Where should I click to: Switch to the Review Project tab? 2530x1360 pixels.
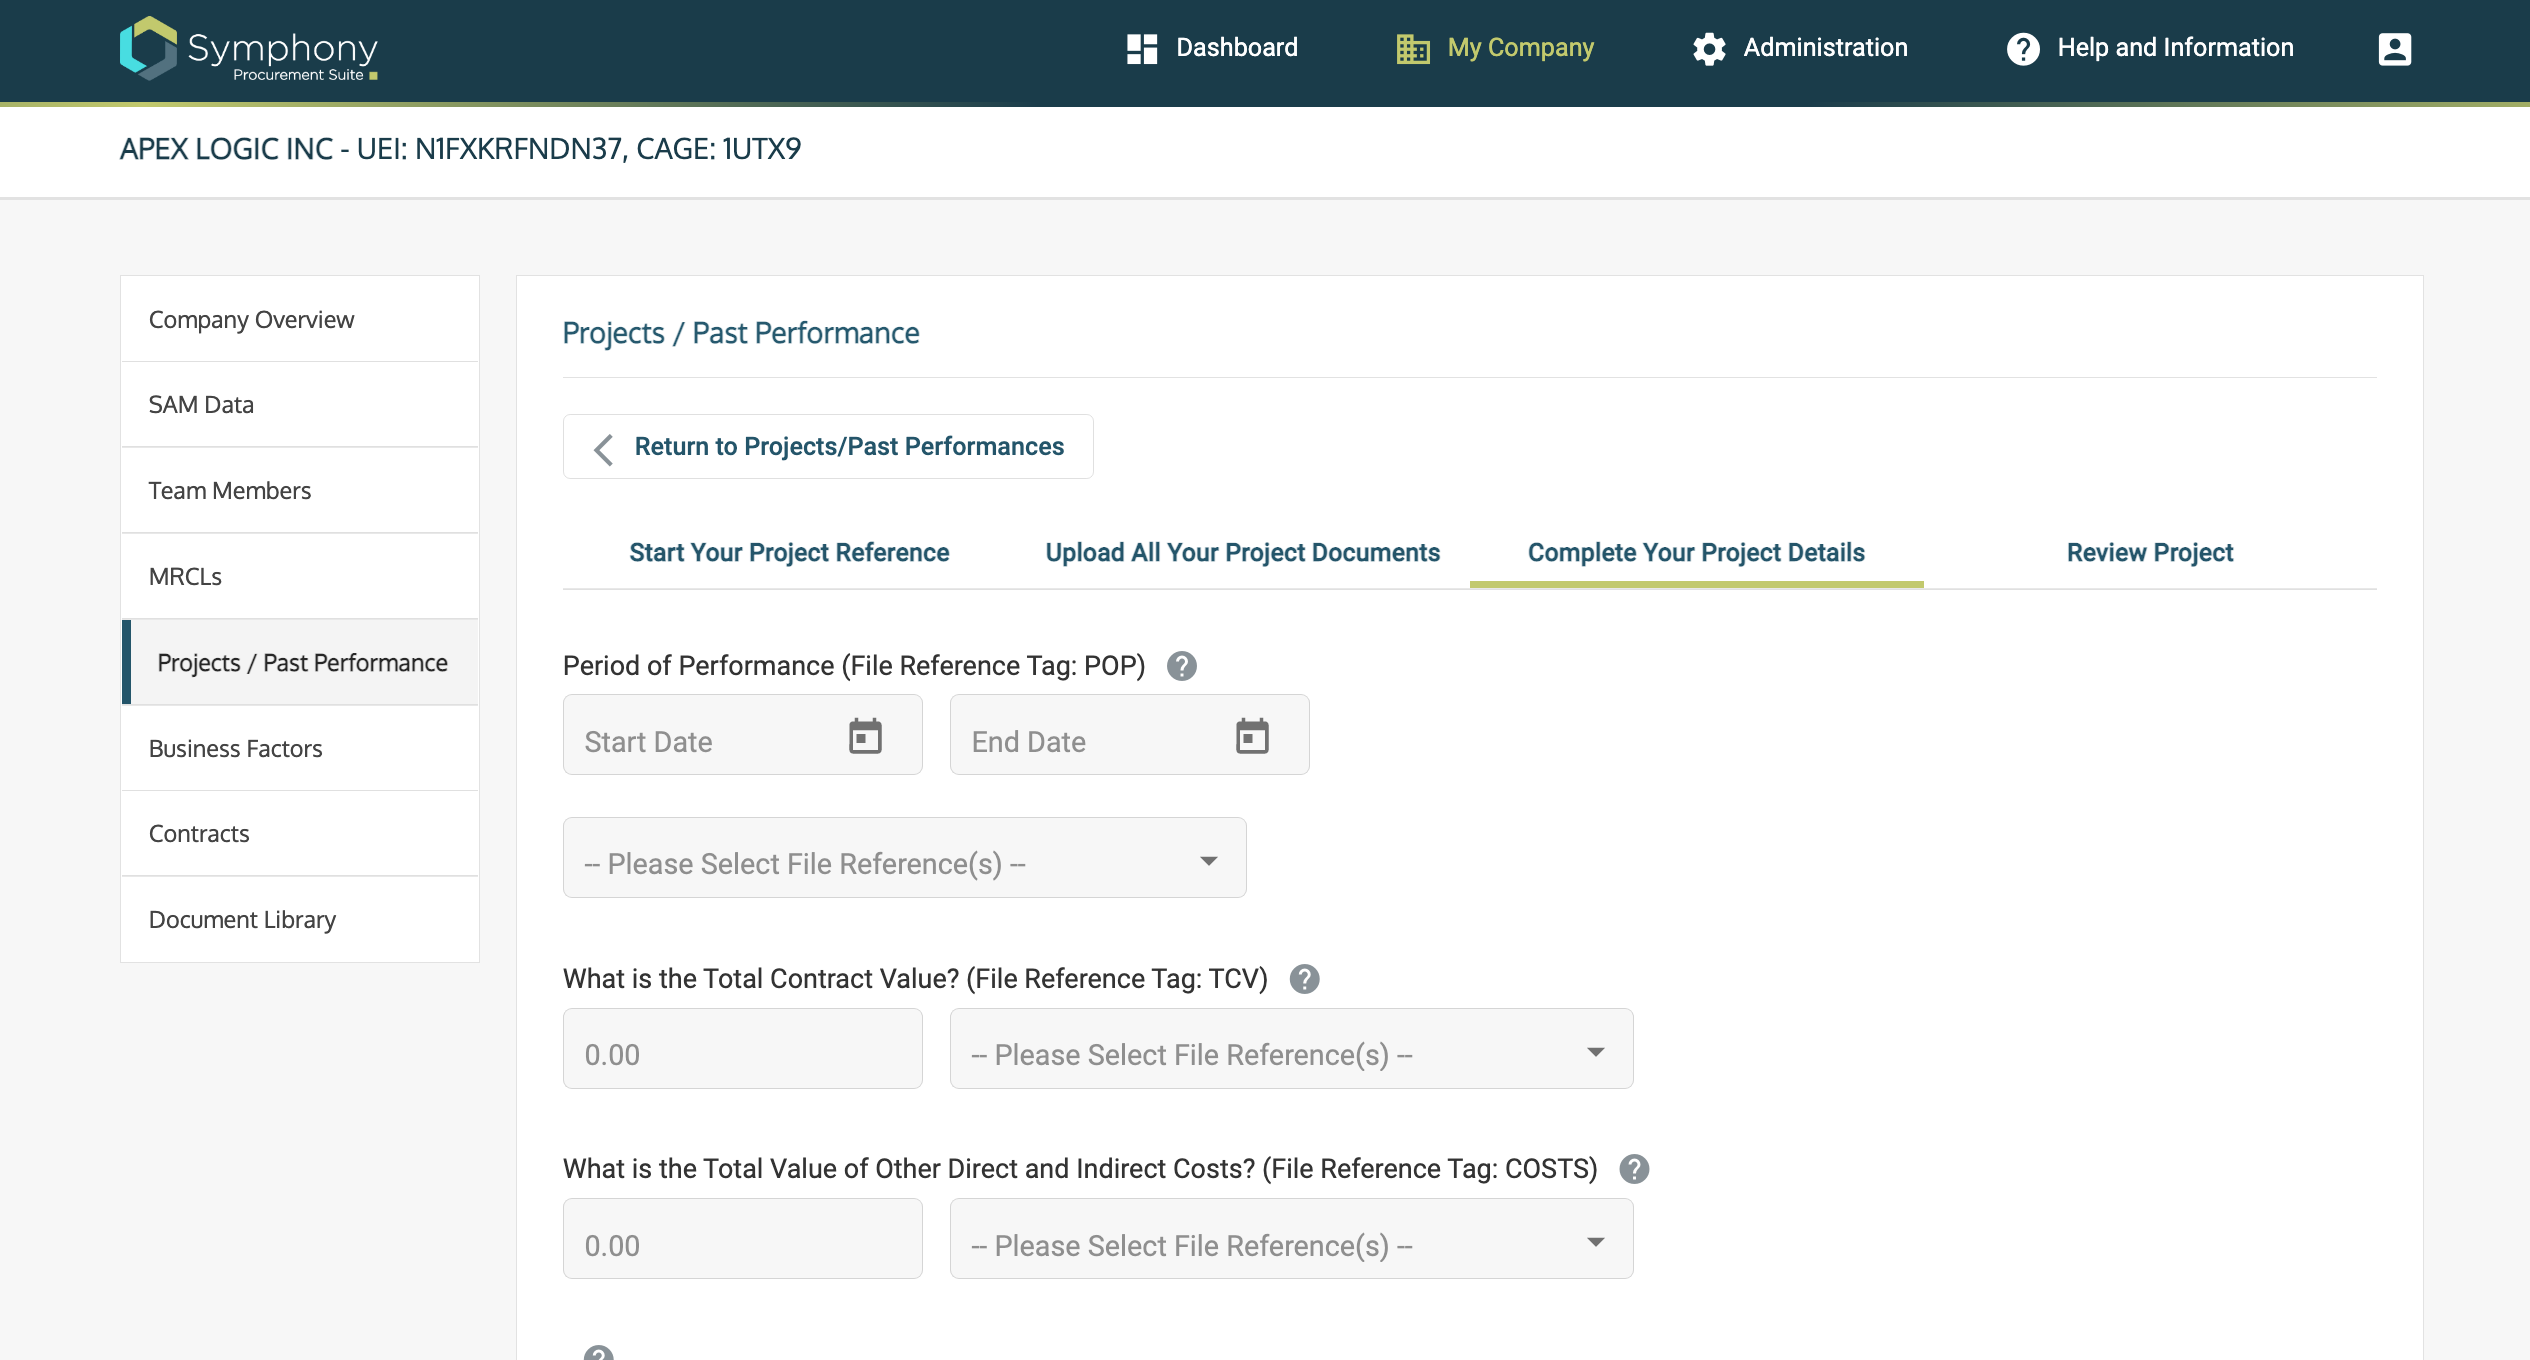click(x=2148, y=552)
